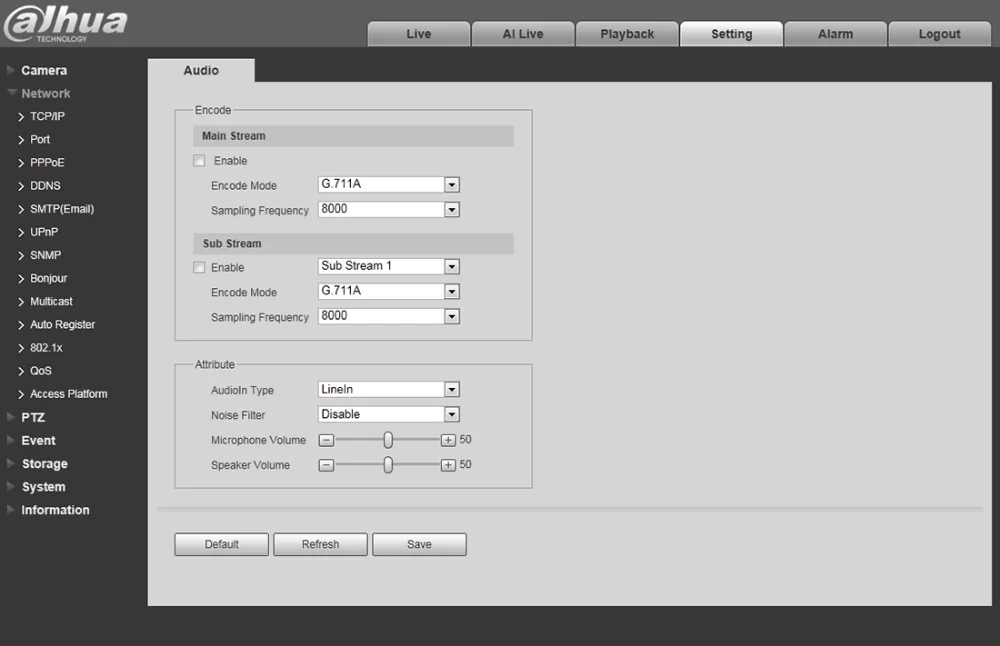Click the Refresh button
The image size is (1000, 646).
pyautogui.click(x=320, y=545)
